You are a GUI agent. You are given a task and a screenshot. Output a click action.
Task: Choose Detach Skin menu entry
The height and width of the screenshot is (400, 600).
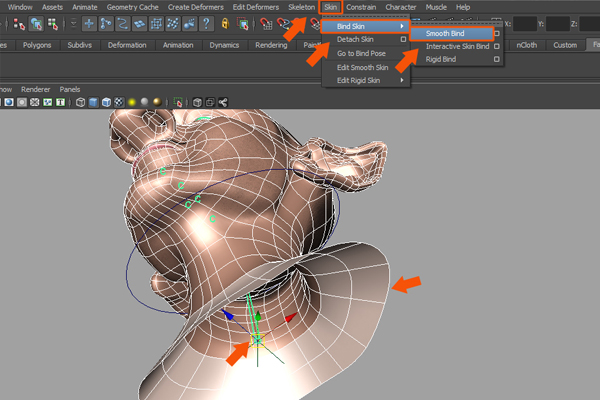pos(355,39)
